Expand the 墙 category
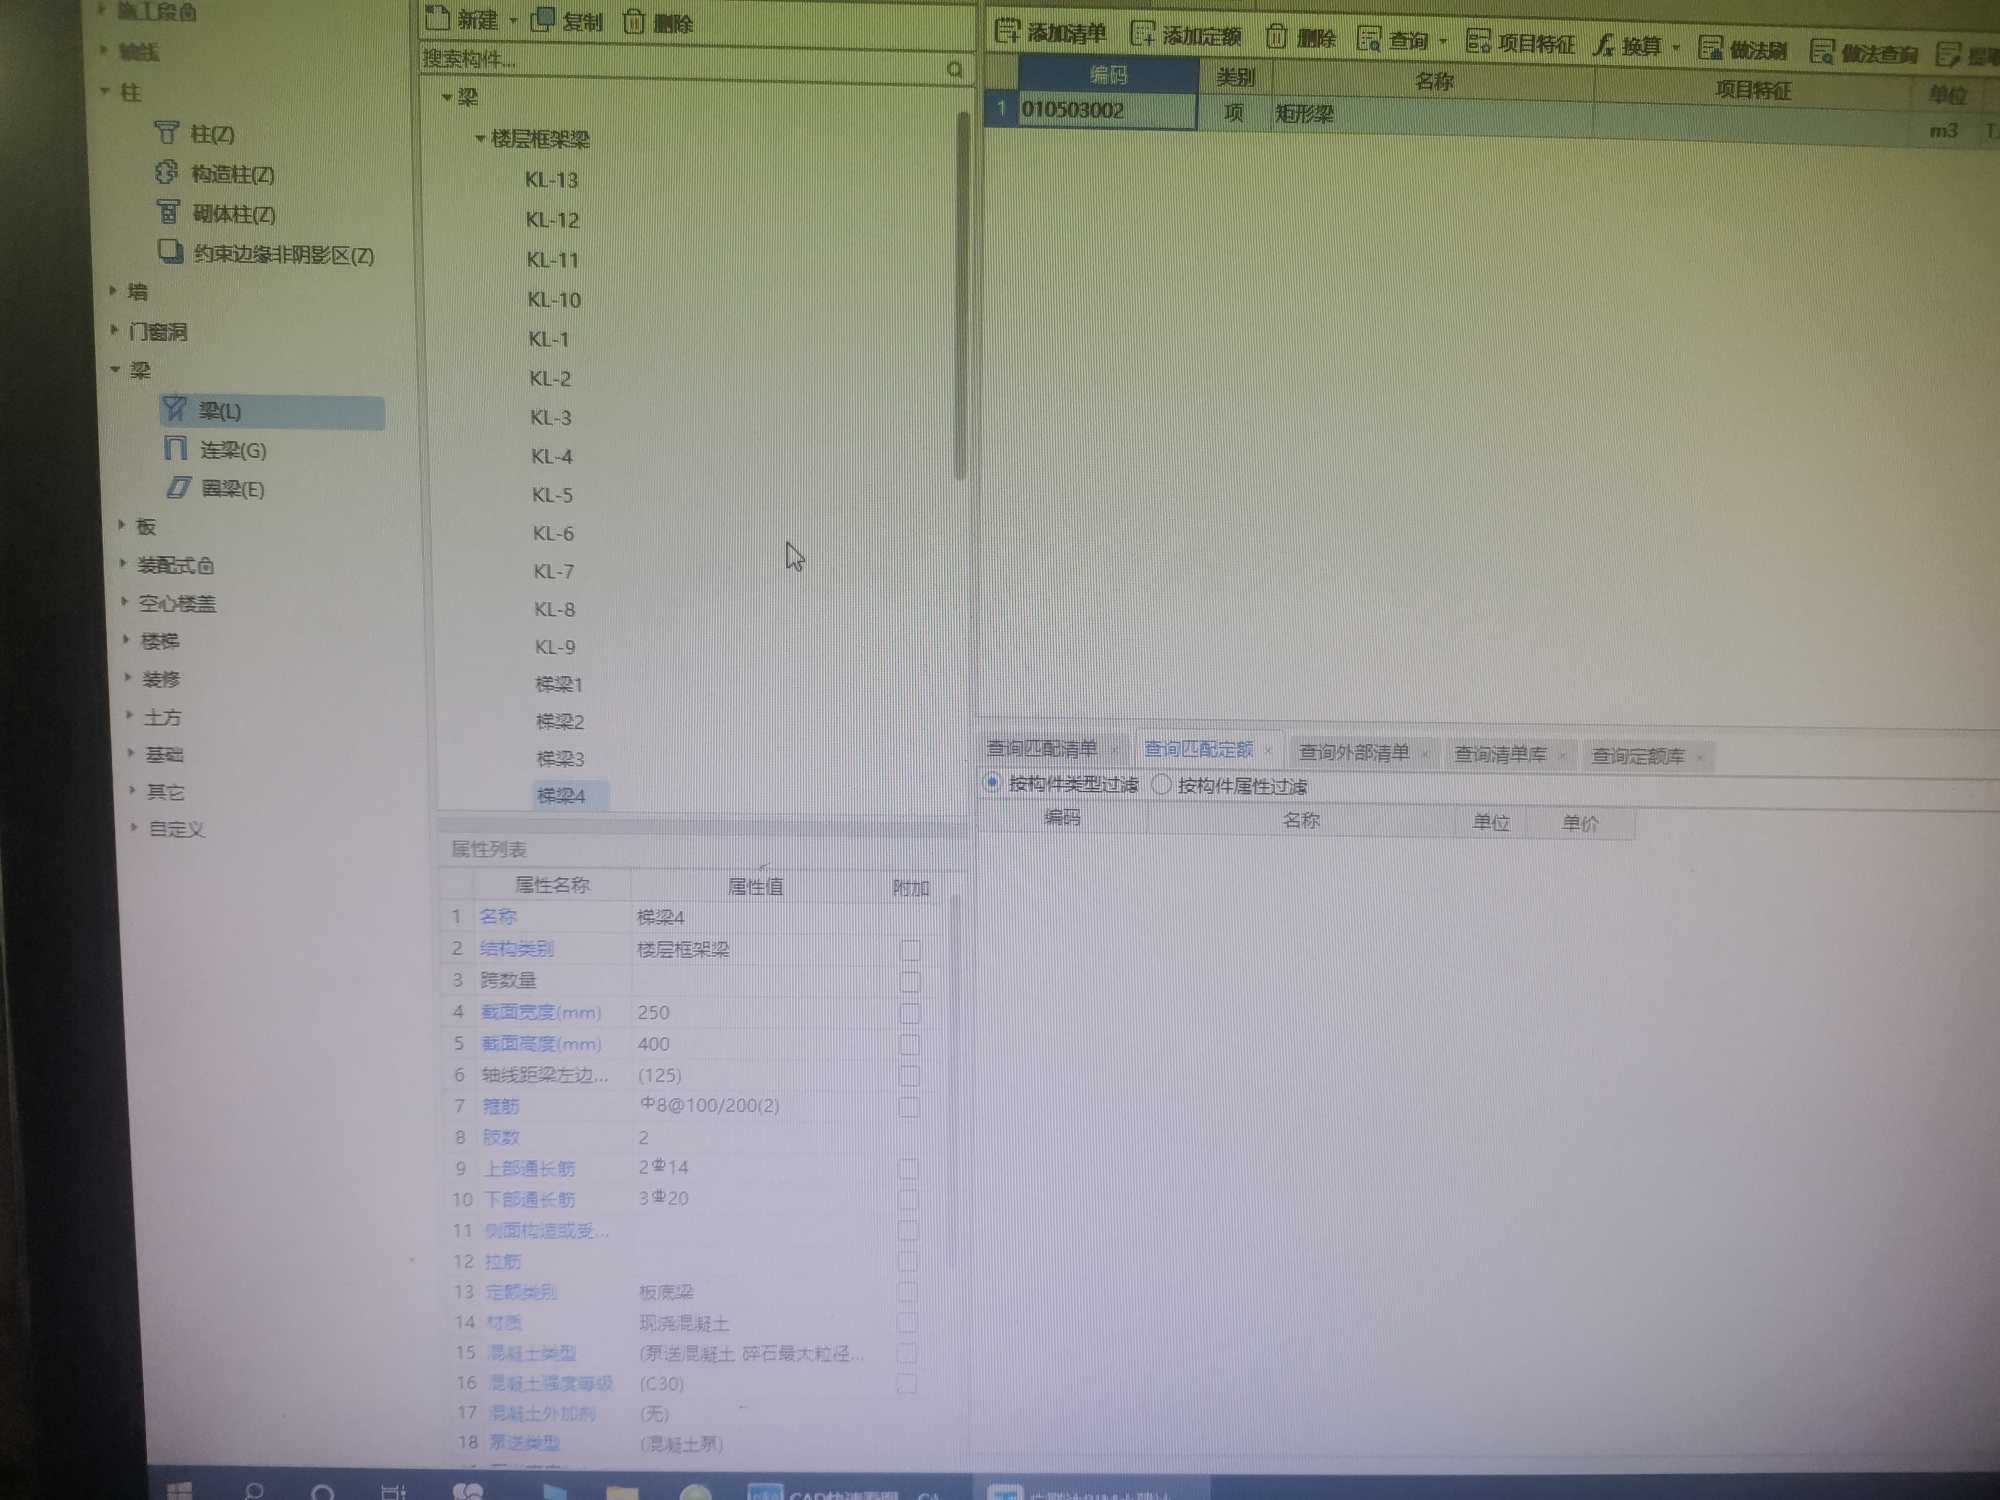2000x1500 pixels. point(113,291)
